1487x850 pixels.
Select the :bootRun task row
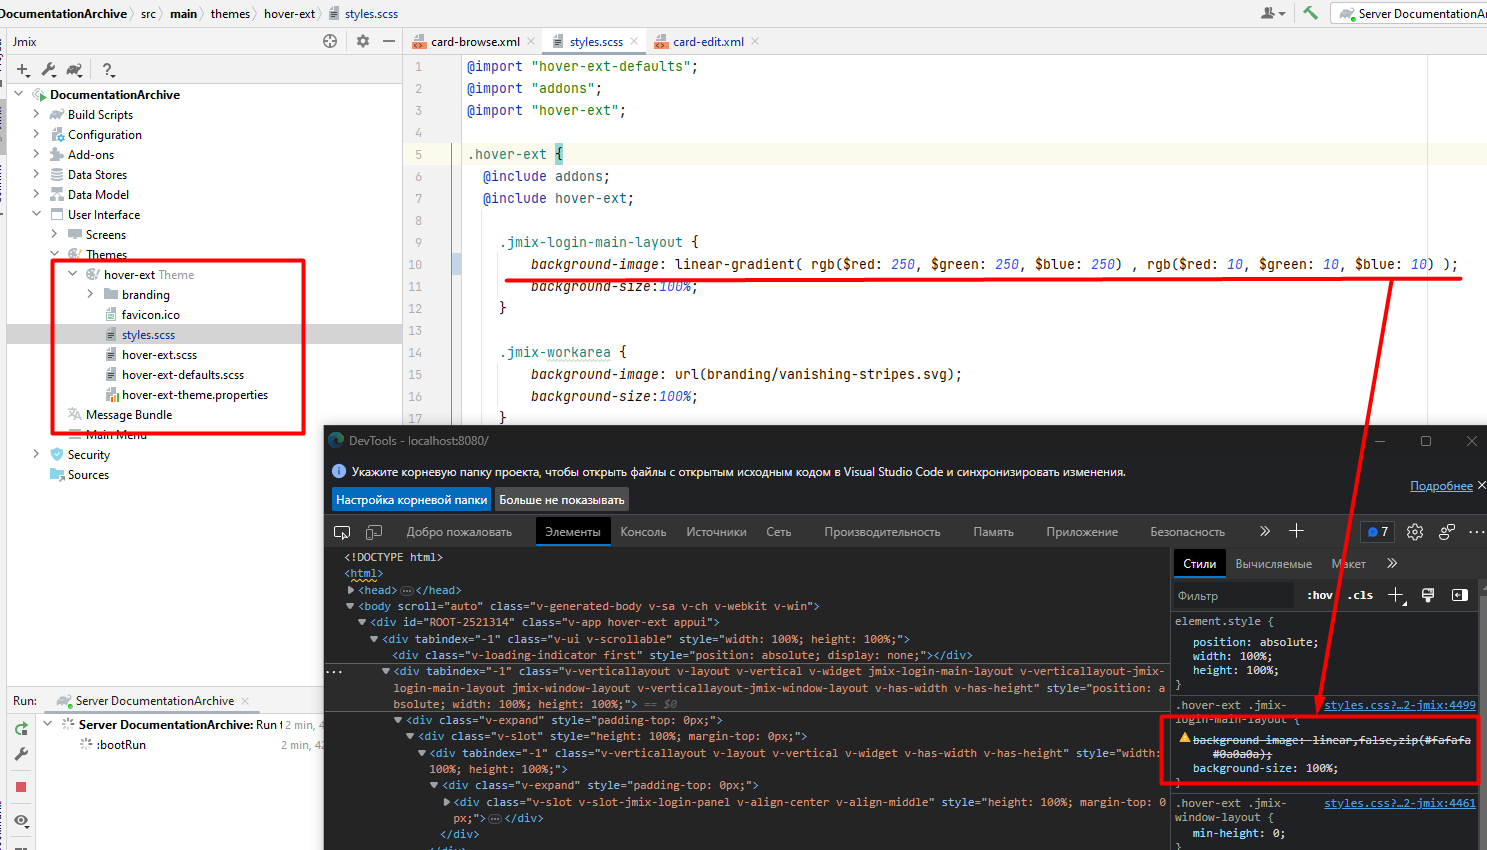[120, 744]
